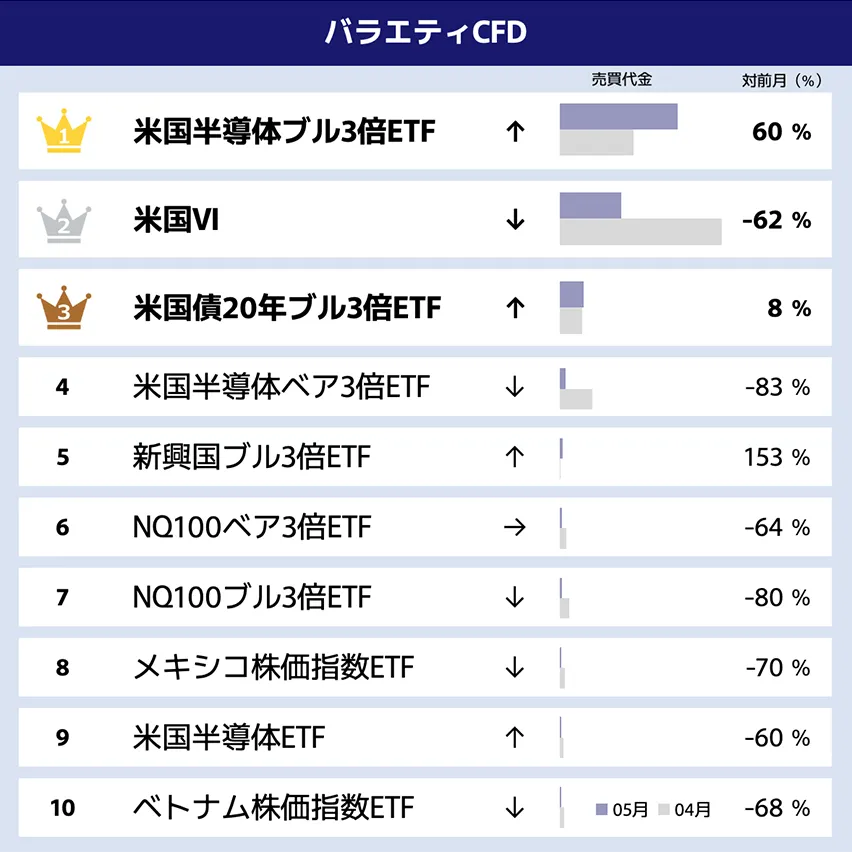Click the 05月 purple legend swatch
Image resolution: width=852 pixels, height=852 pixels.
coord(602,809)
